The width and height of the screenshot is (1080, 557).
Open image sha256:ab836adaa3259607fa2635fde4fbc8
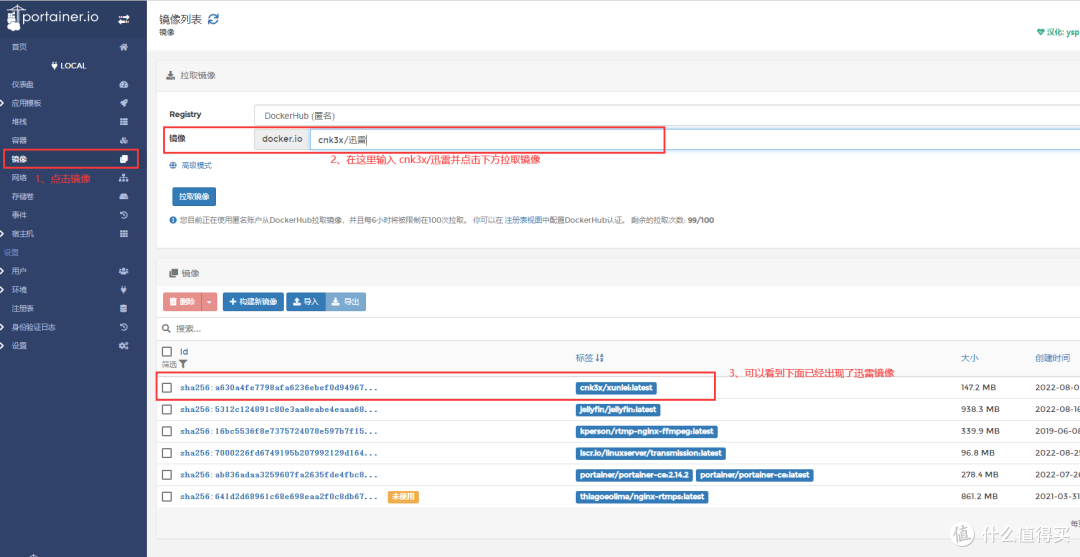[x=279, y=475]
